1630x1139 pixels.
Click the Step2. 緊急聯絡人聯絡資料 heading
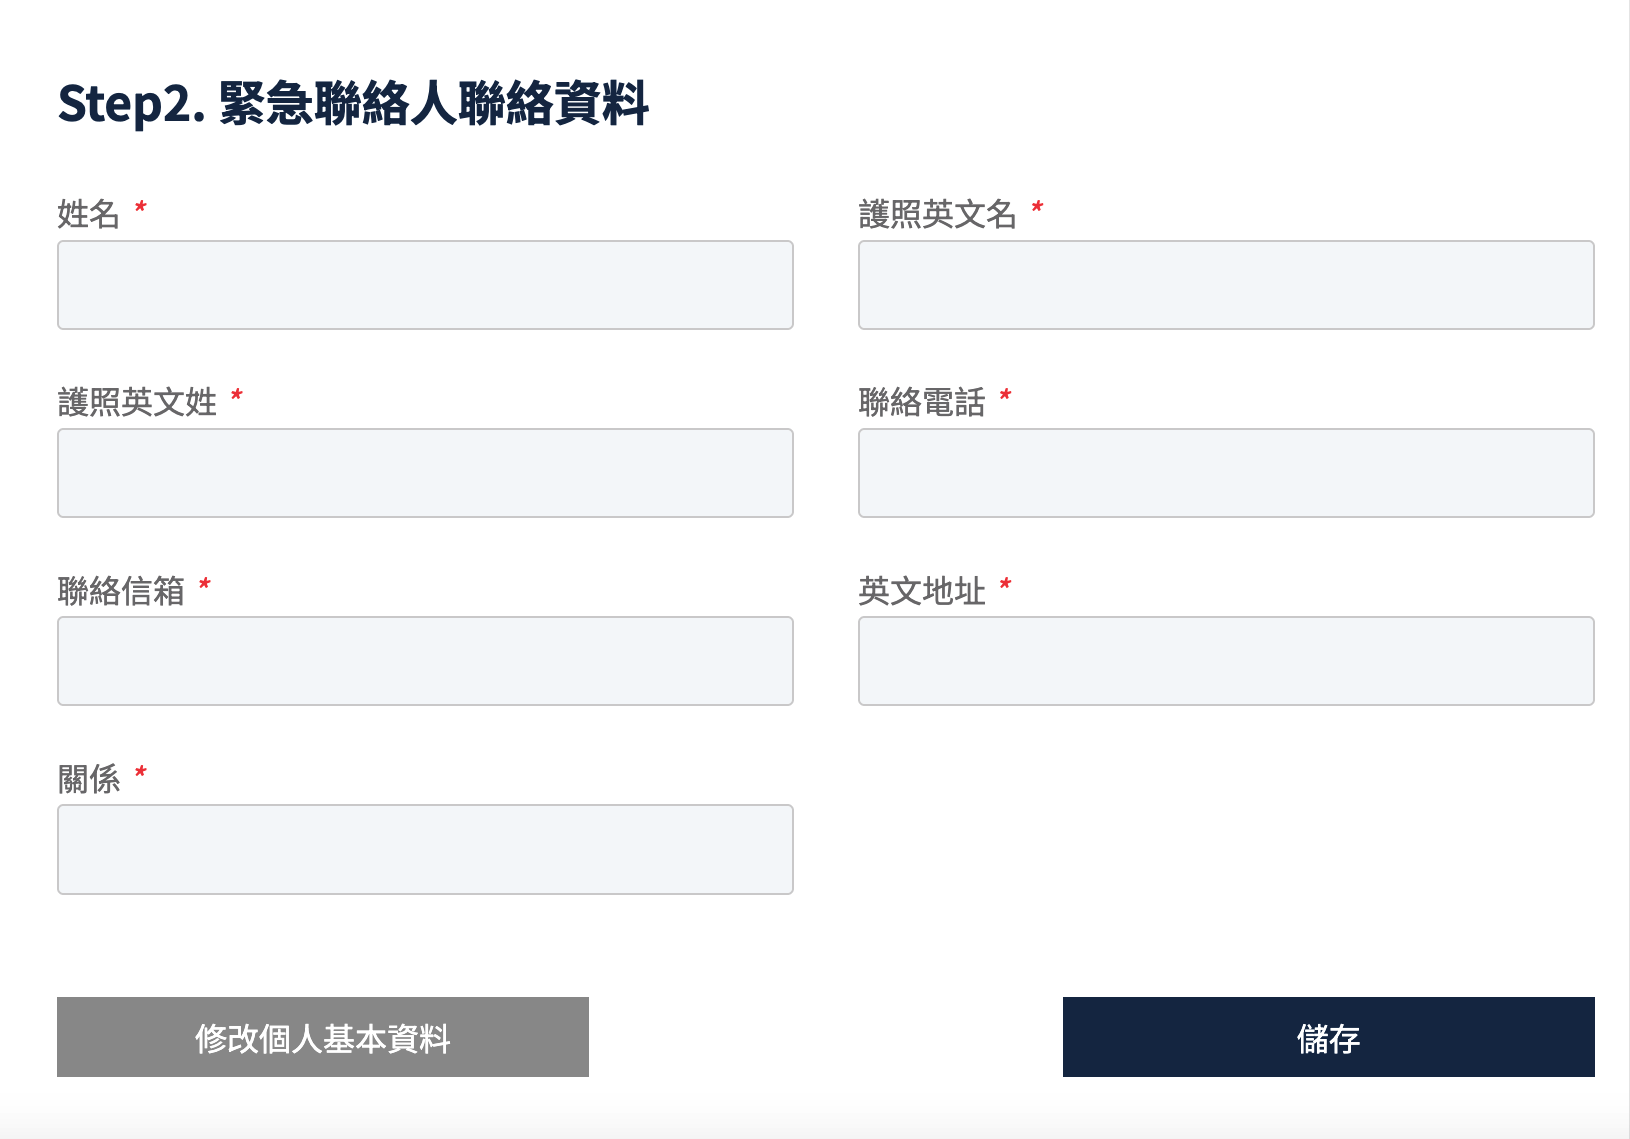353,104
